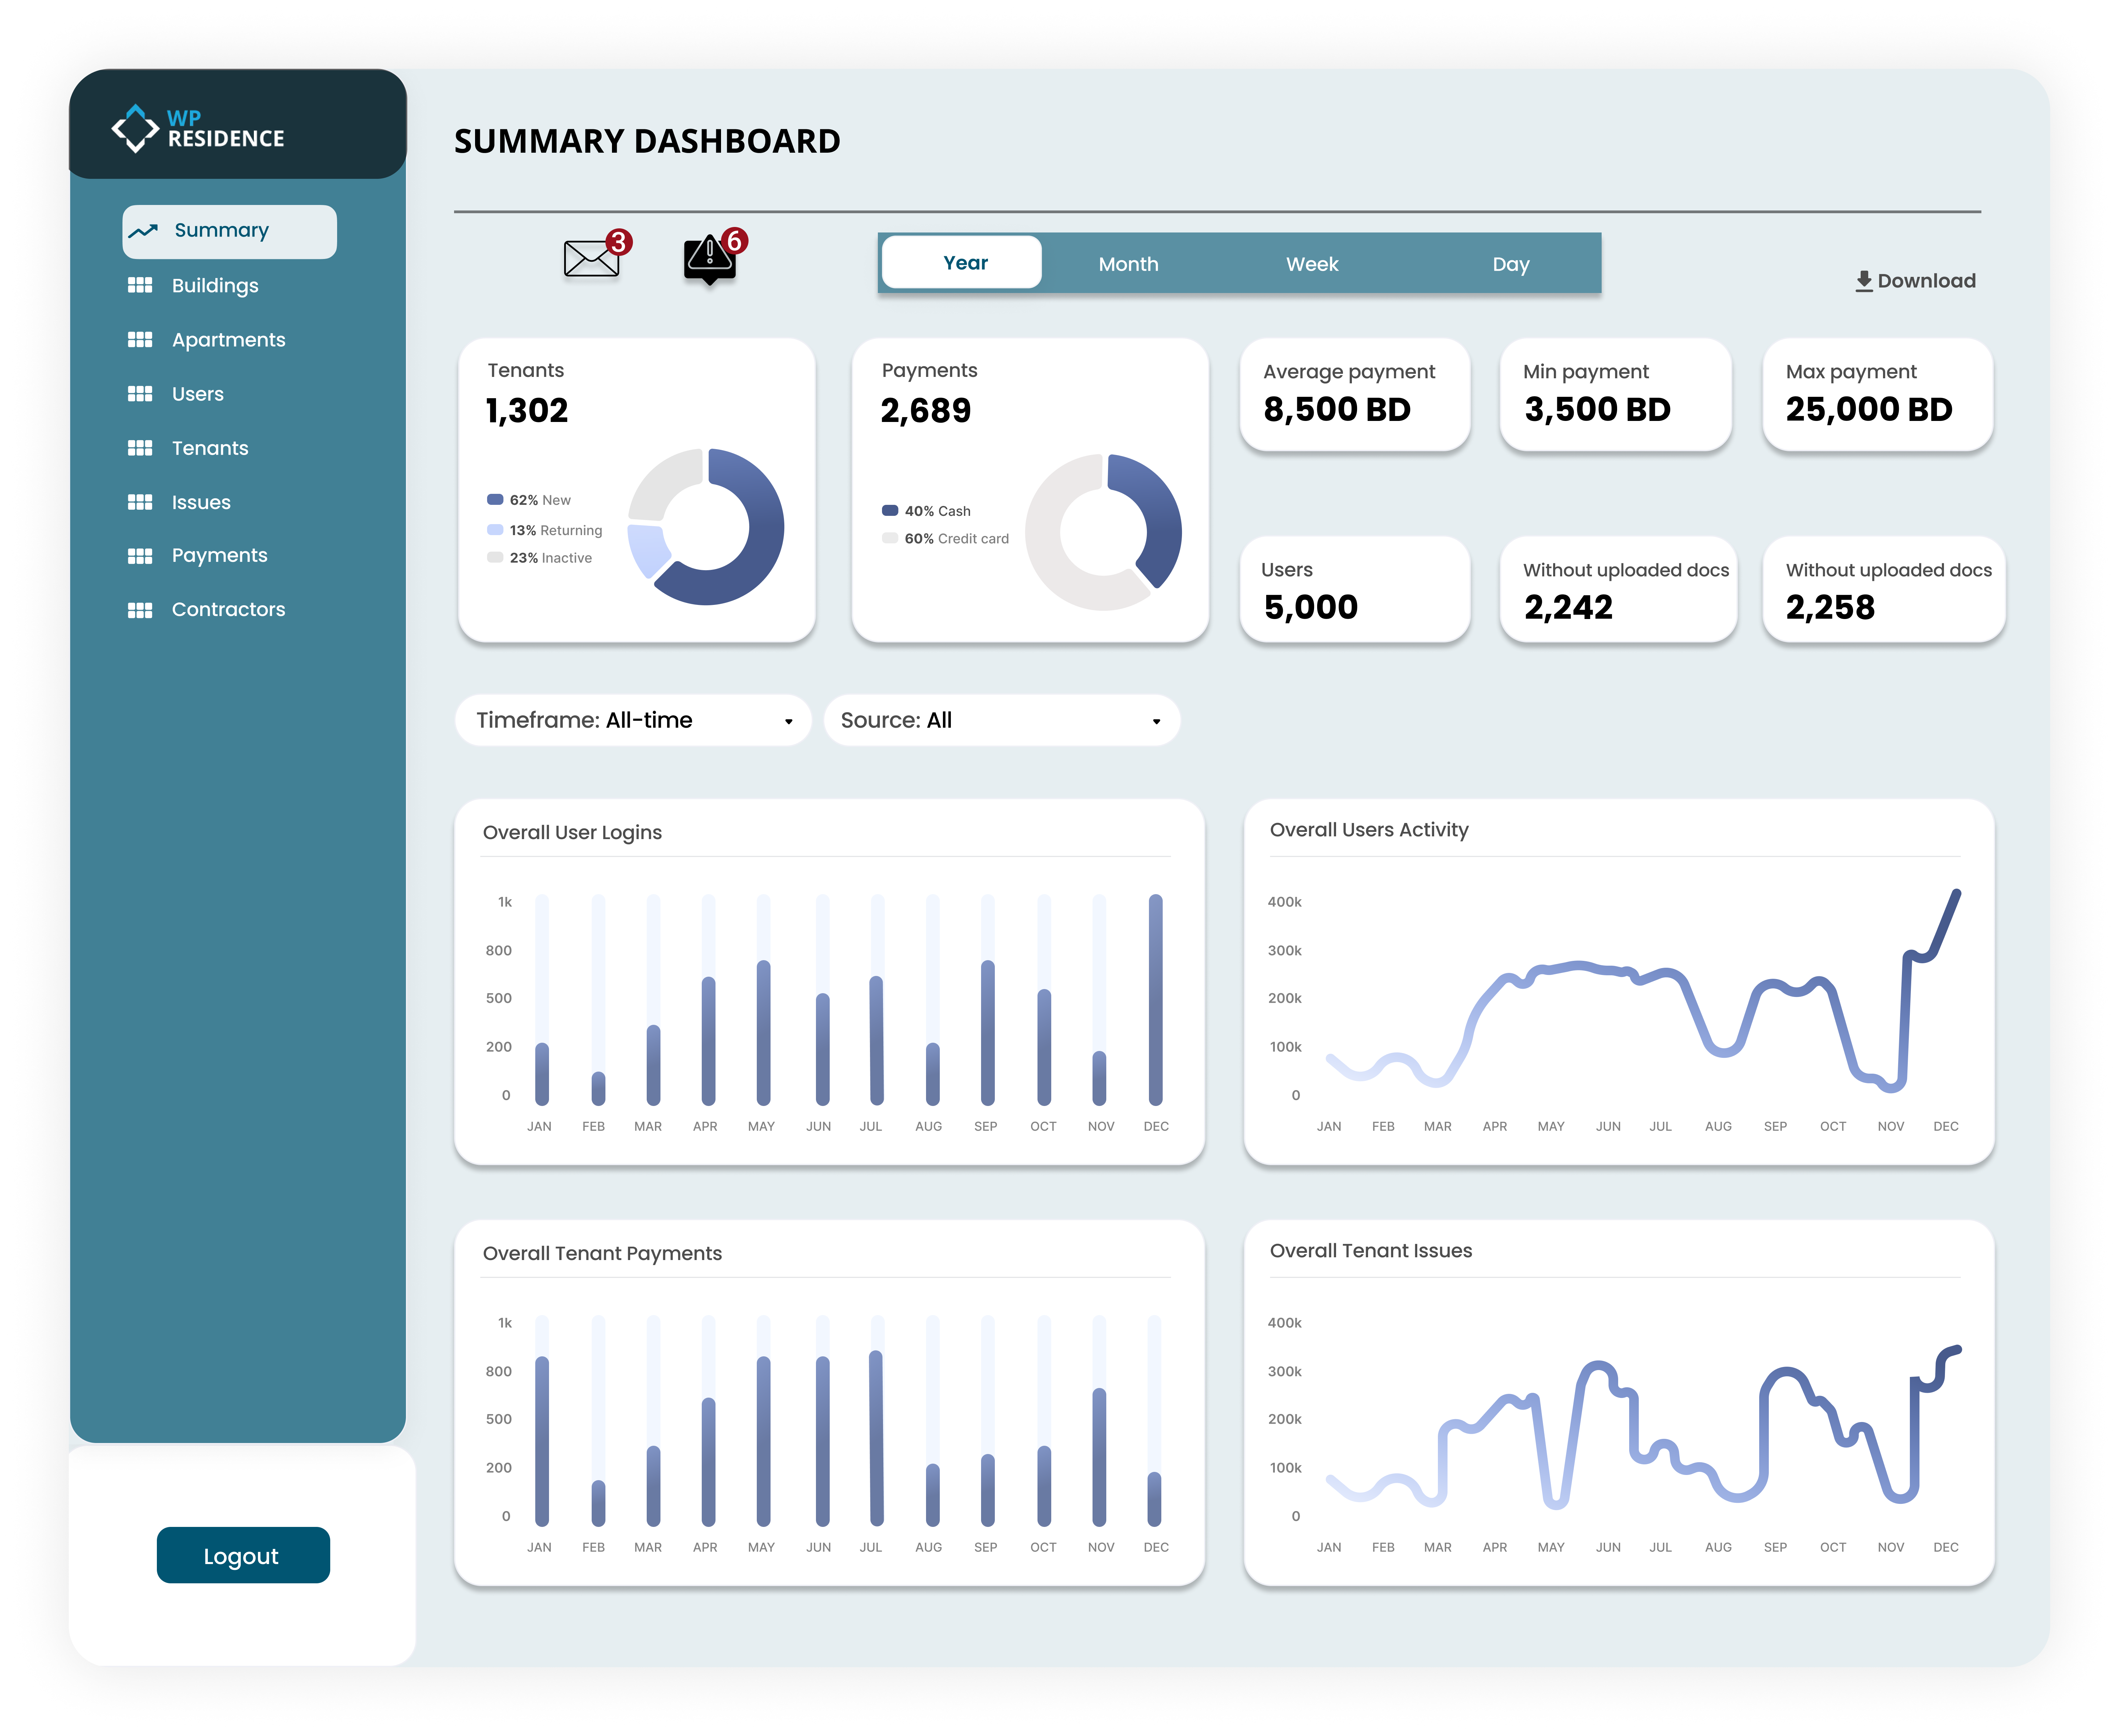Screen dimensions: 2119x1736
Task: Click the Overall Users Activity line chart
Action: (1643, 990)
